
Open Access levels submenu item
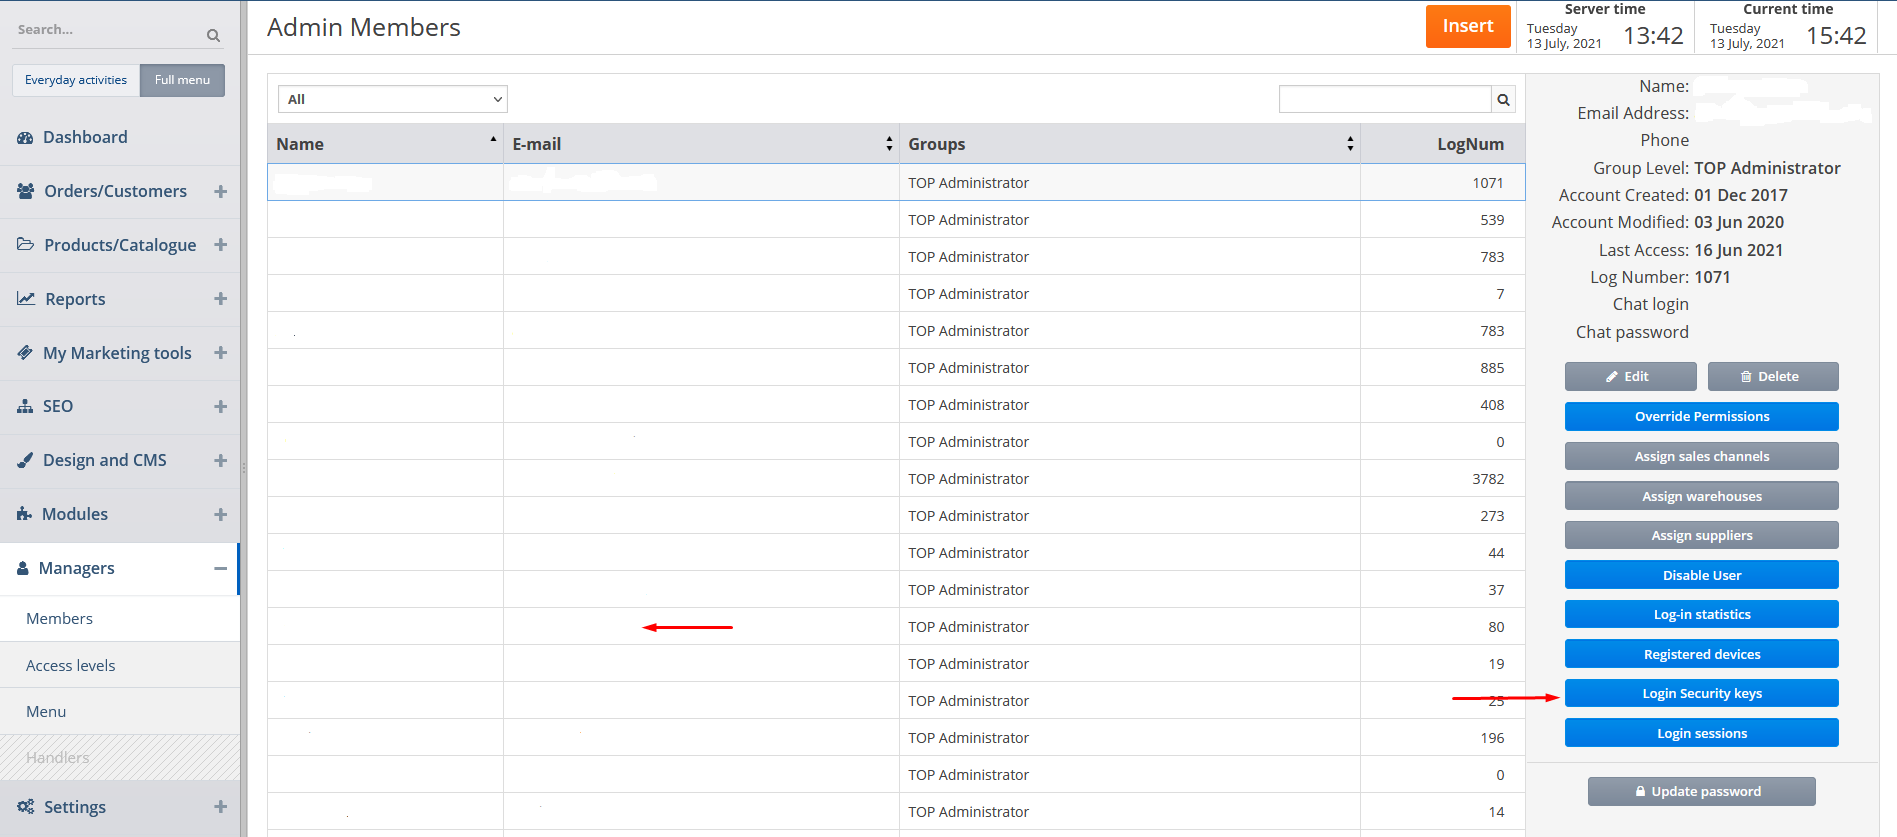point(71,665)
